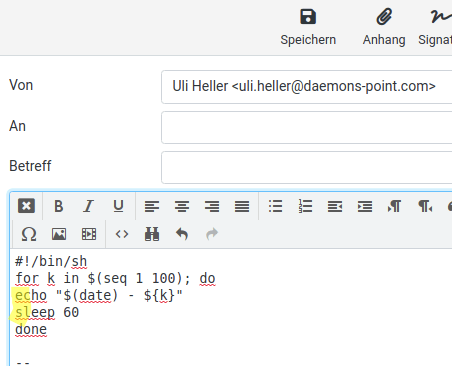Insert a special character with Omega icon
Image resolution: width=452 pixels, height=366 pixels.
(29, 234)
